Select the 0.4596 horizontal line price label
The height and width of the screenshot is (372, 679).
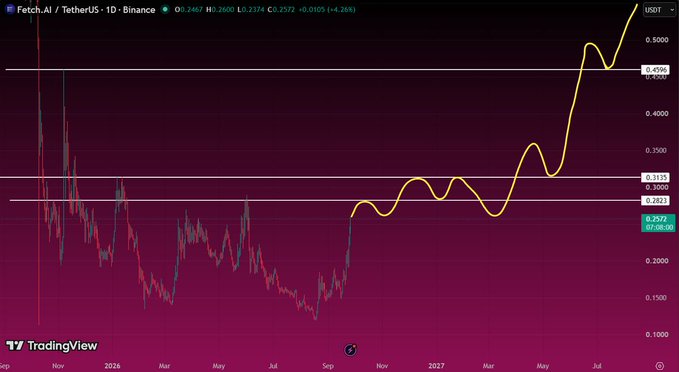tap(656, 69)
